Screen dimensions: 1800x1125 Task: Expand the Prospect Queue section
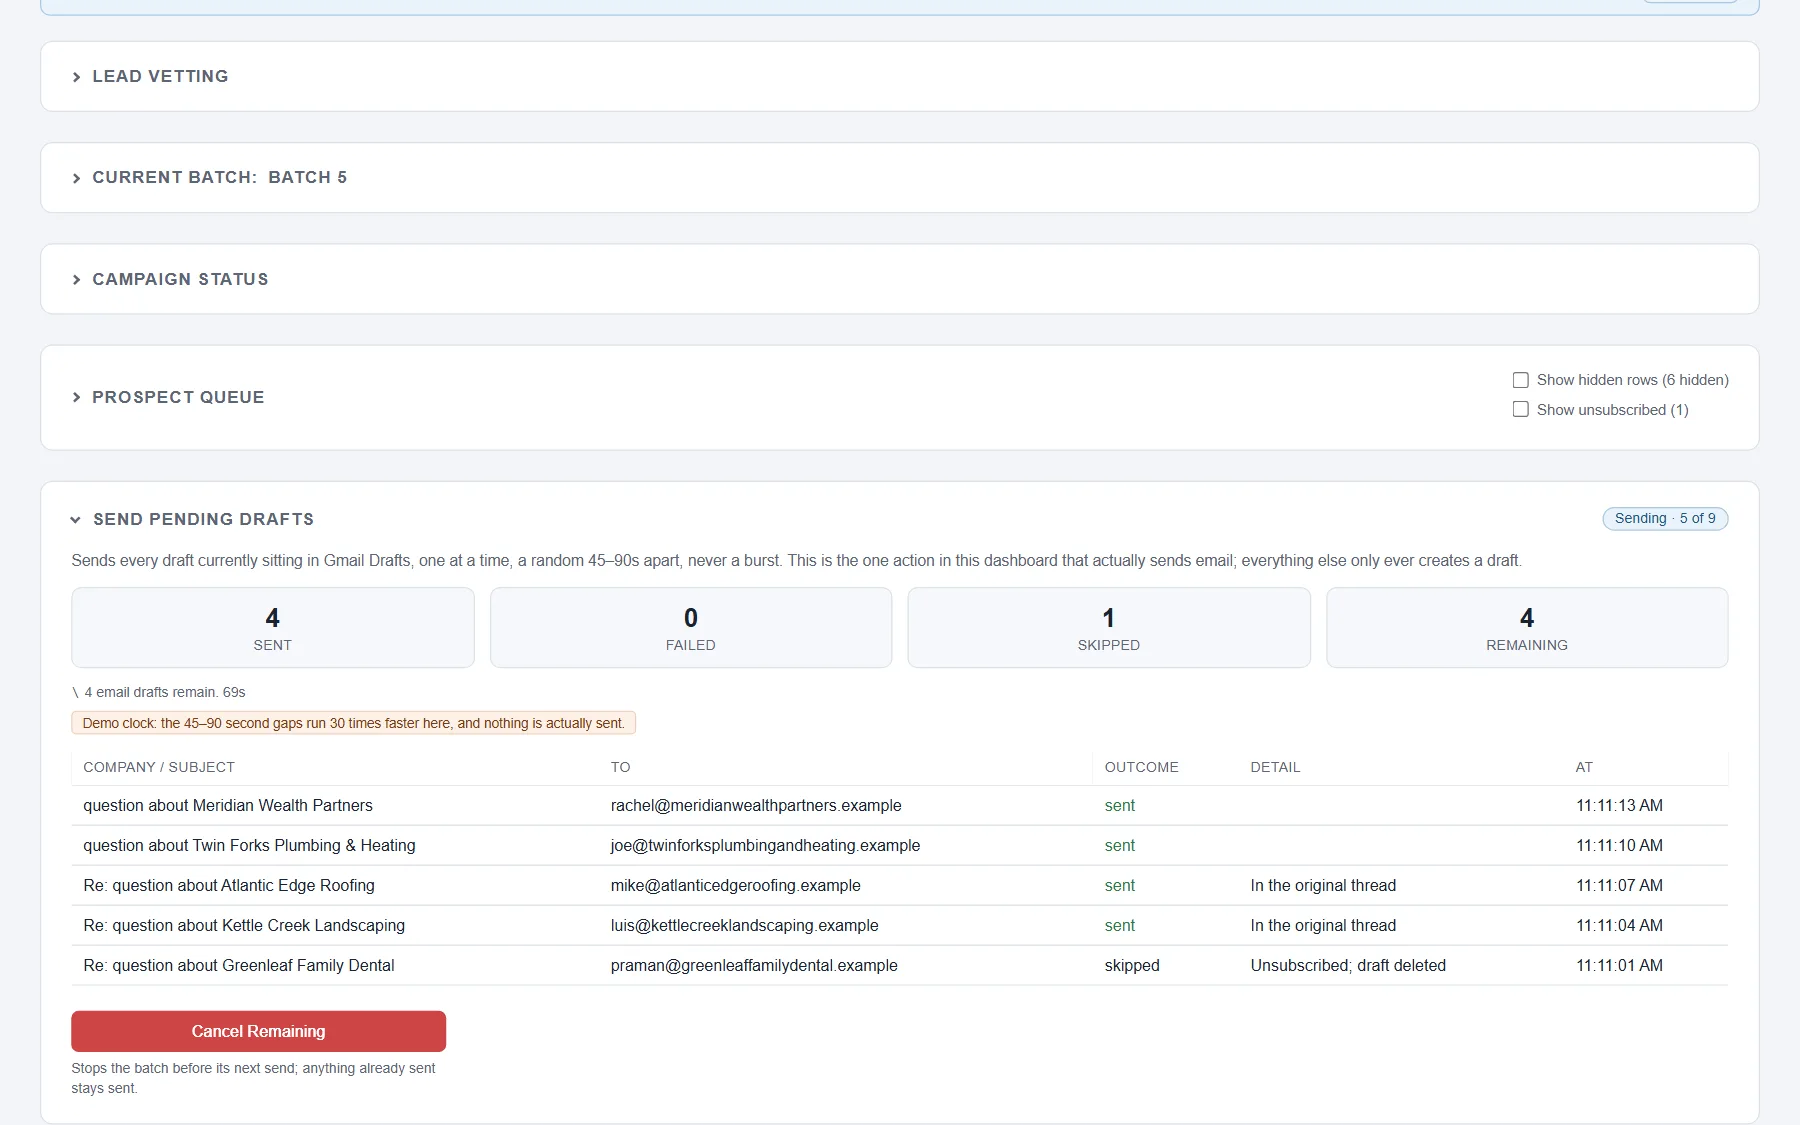click(x=178, y=397)
